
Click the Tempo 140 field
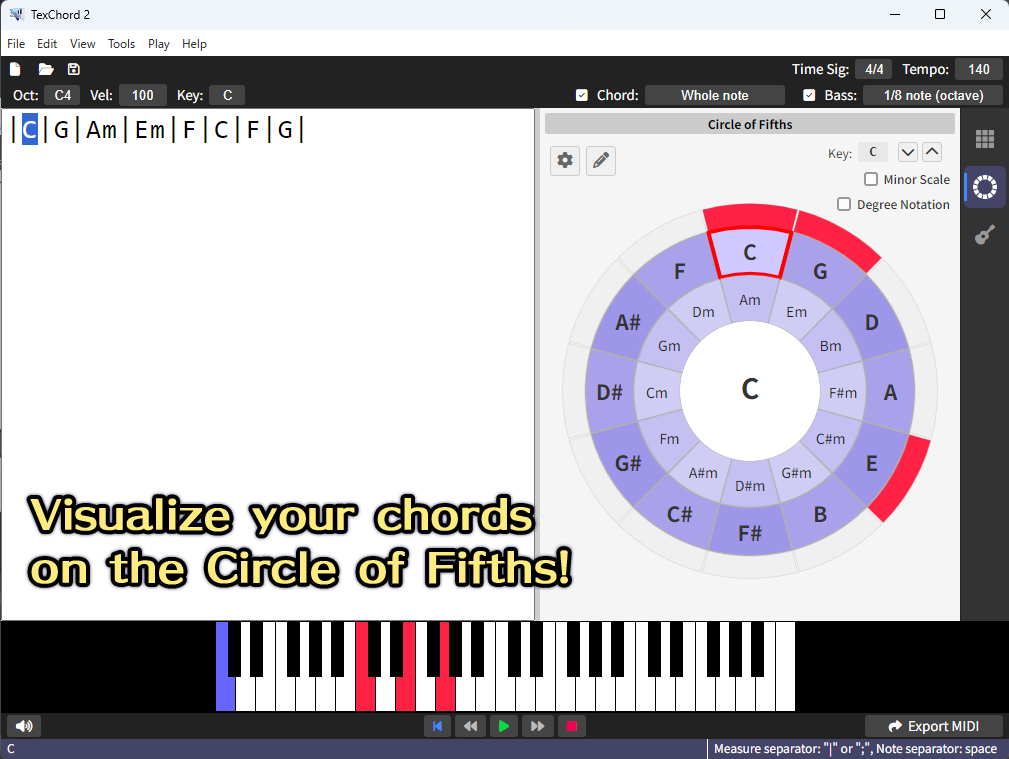(x=979, y=70)
